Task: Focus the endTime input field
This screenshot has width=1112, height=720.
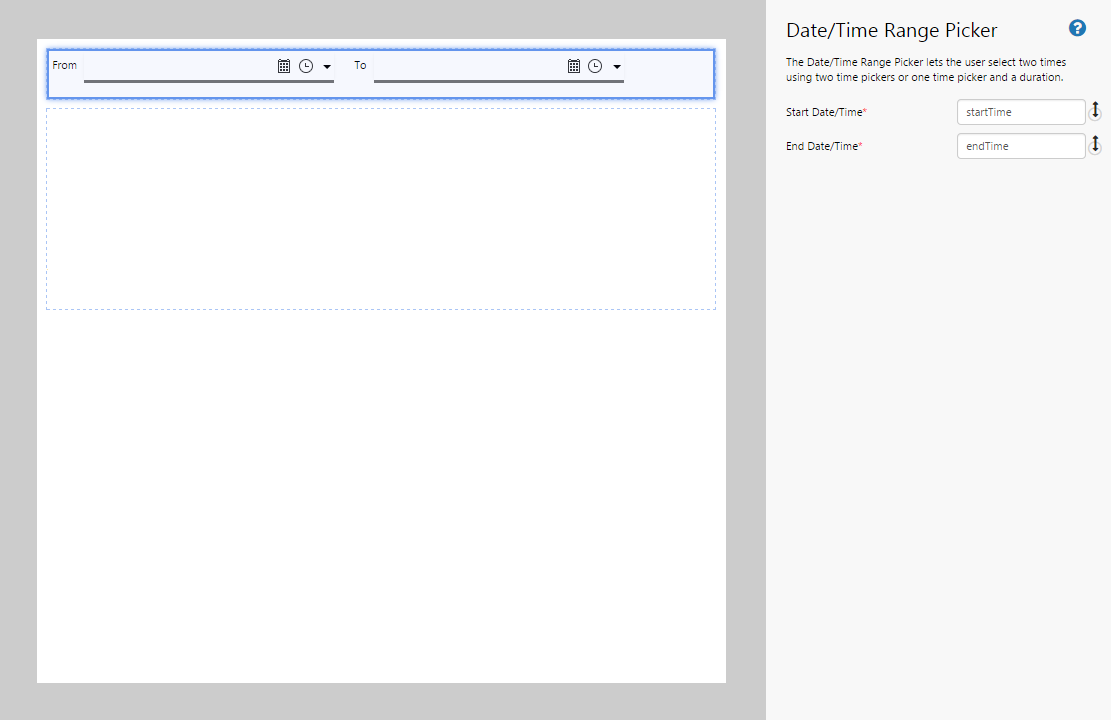Action: pos(1020,146)
